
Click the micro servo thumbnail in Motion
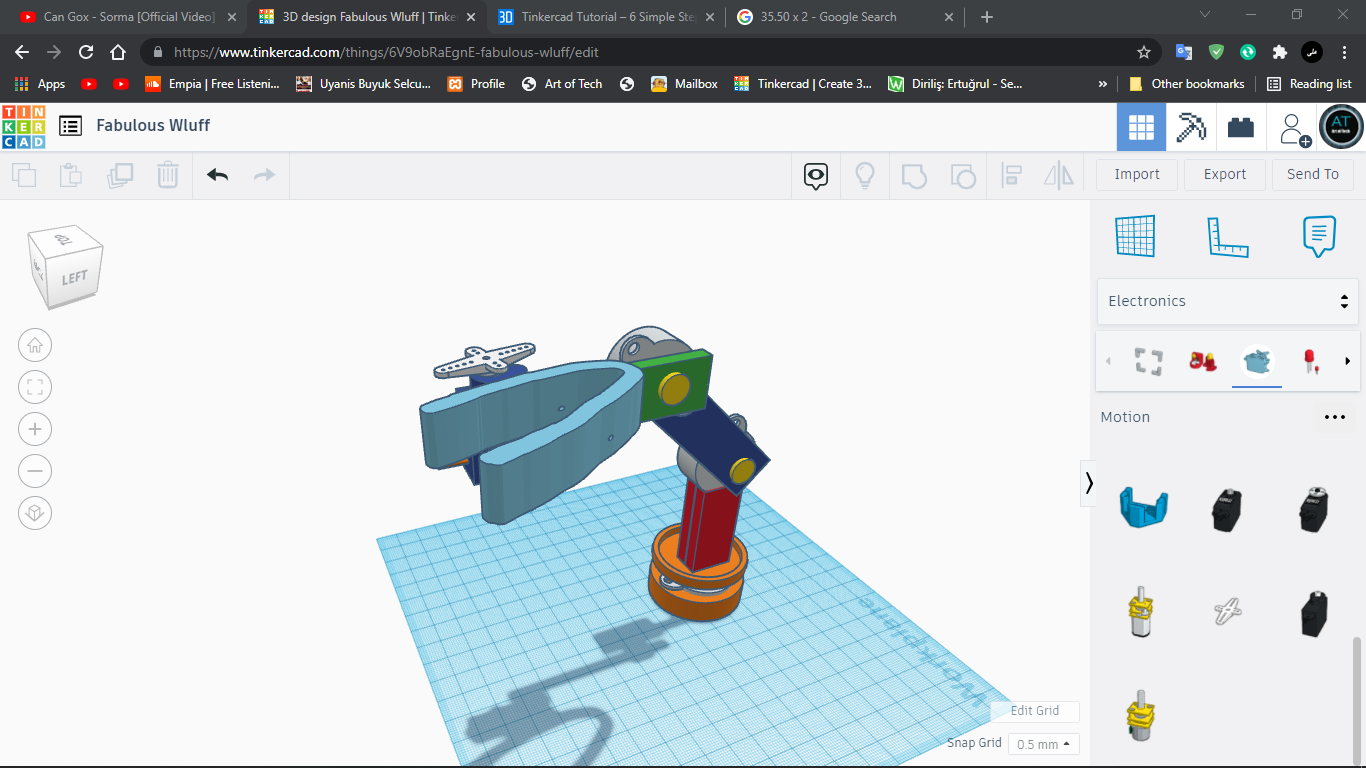coord(1227,509)
